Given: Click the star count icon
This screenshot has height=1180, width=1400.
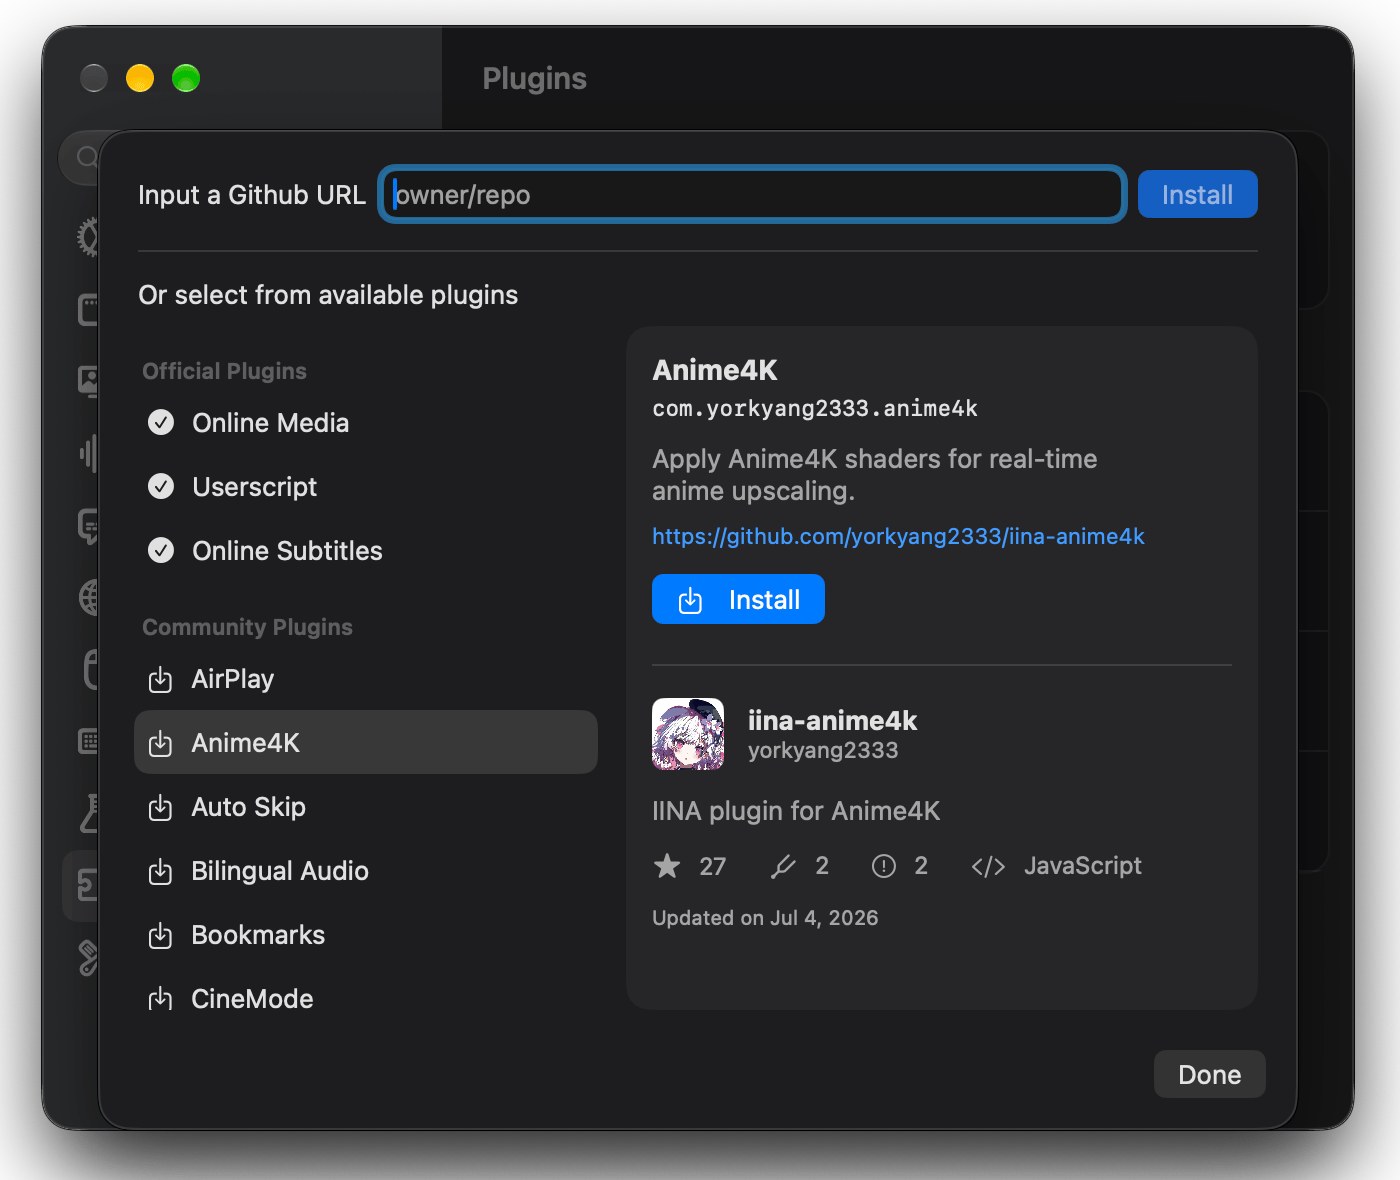Looking at the screenshot, I should click(x=667, y=866).
